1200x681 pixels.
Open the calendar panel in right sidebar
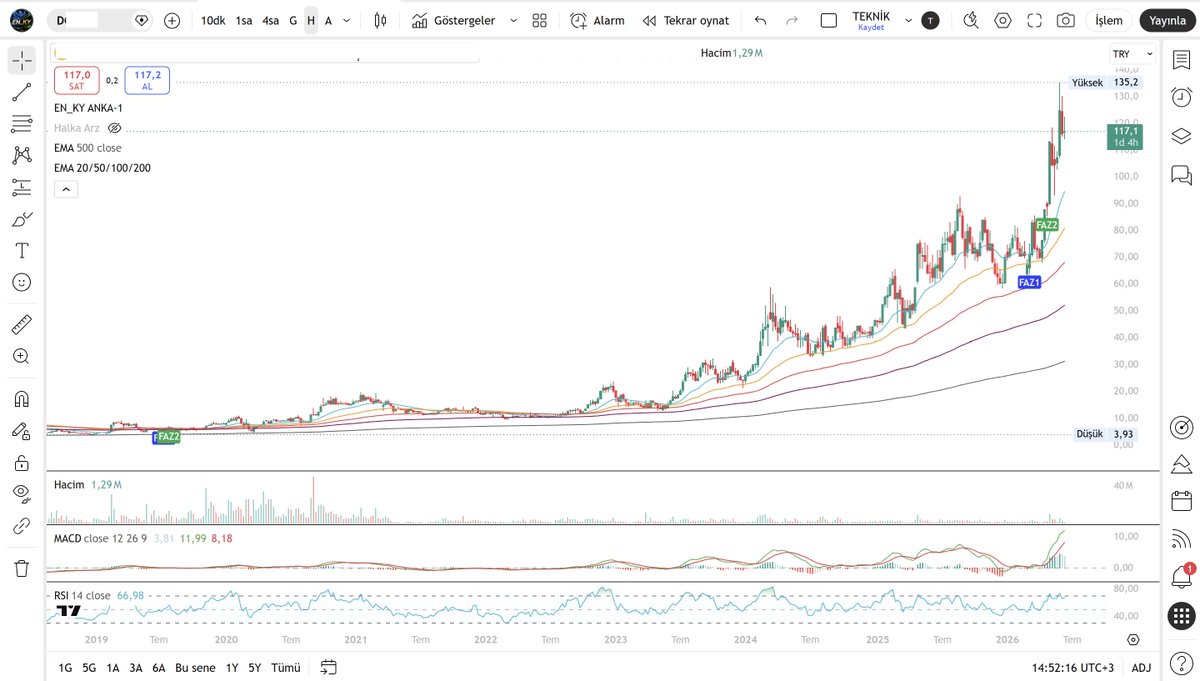[x=1181, y=500]
